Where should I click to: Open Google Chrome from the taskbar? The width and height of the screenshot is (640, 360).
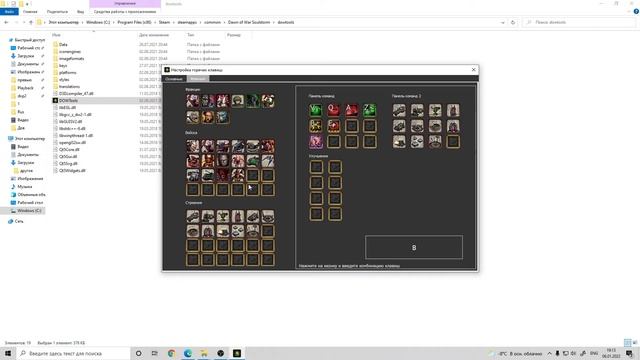point(171,353)
